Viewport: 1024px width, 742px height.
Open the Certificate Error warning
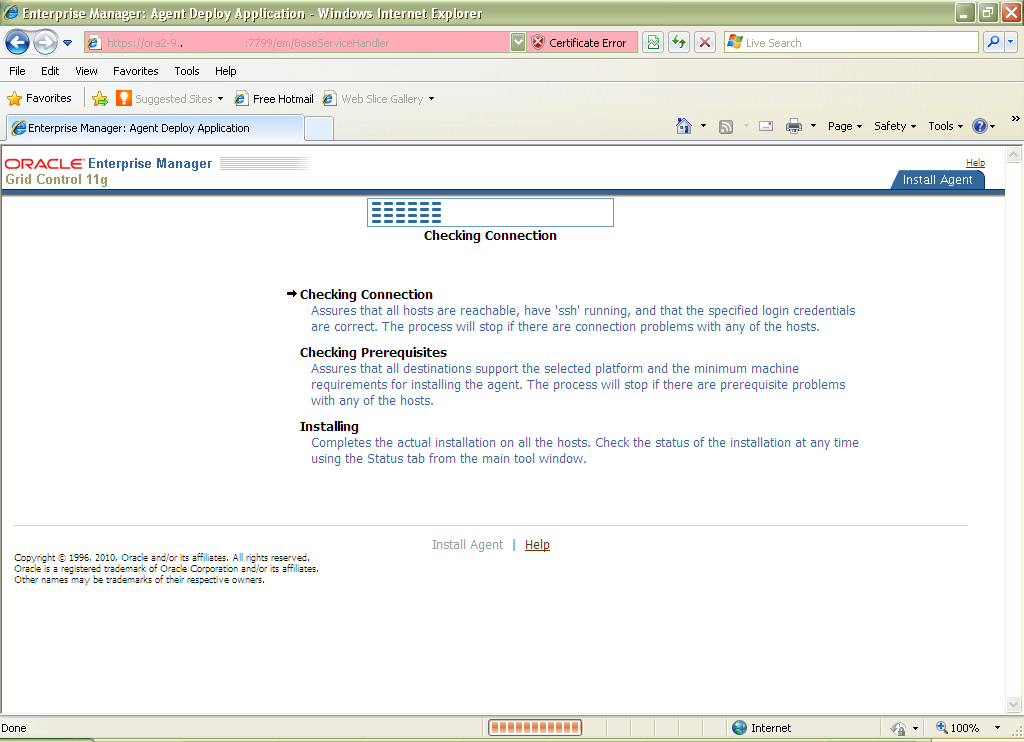point(581,42)
